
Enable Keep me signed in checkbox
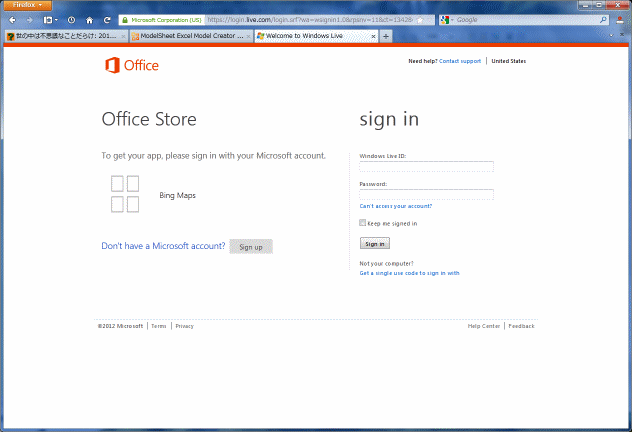[362, 223]
